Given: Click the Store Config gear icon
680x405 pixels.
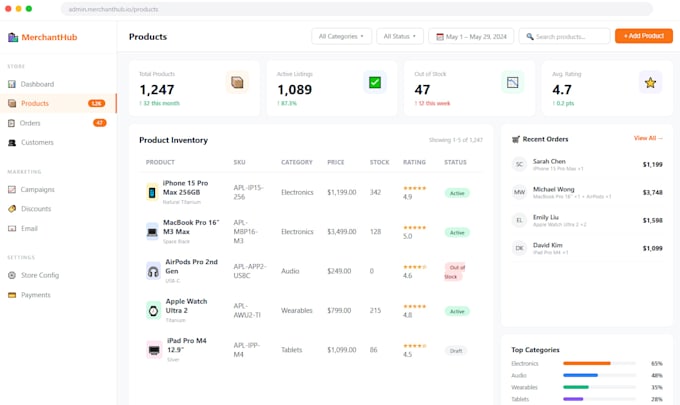Looking at the screenshot, I should pyautogui.click(x=12, y=275).
